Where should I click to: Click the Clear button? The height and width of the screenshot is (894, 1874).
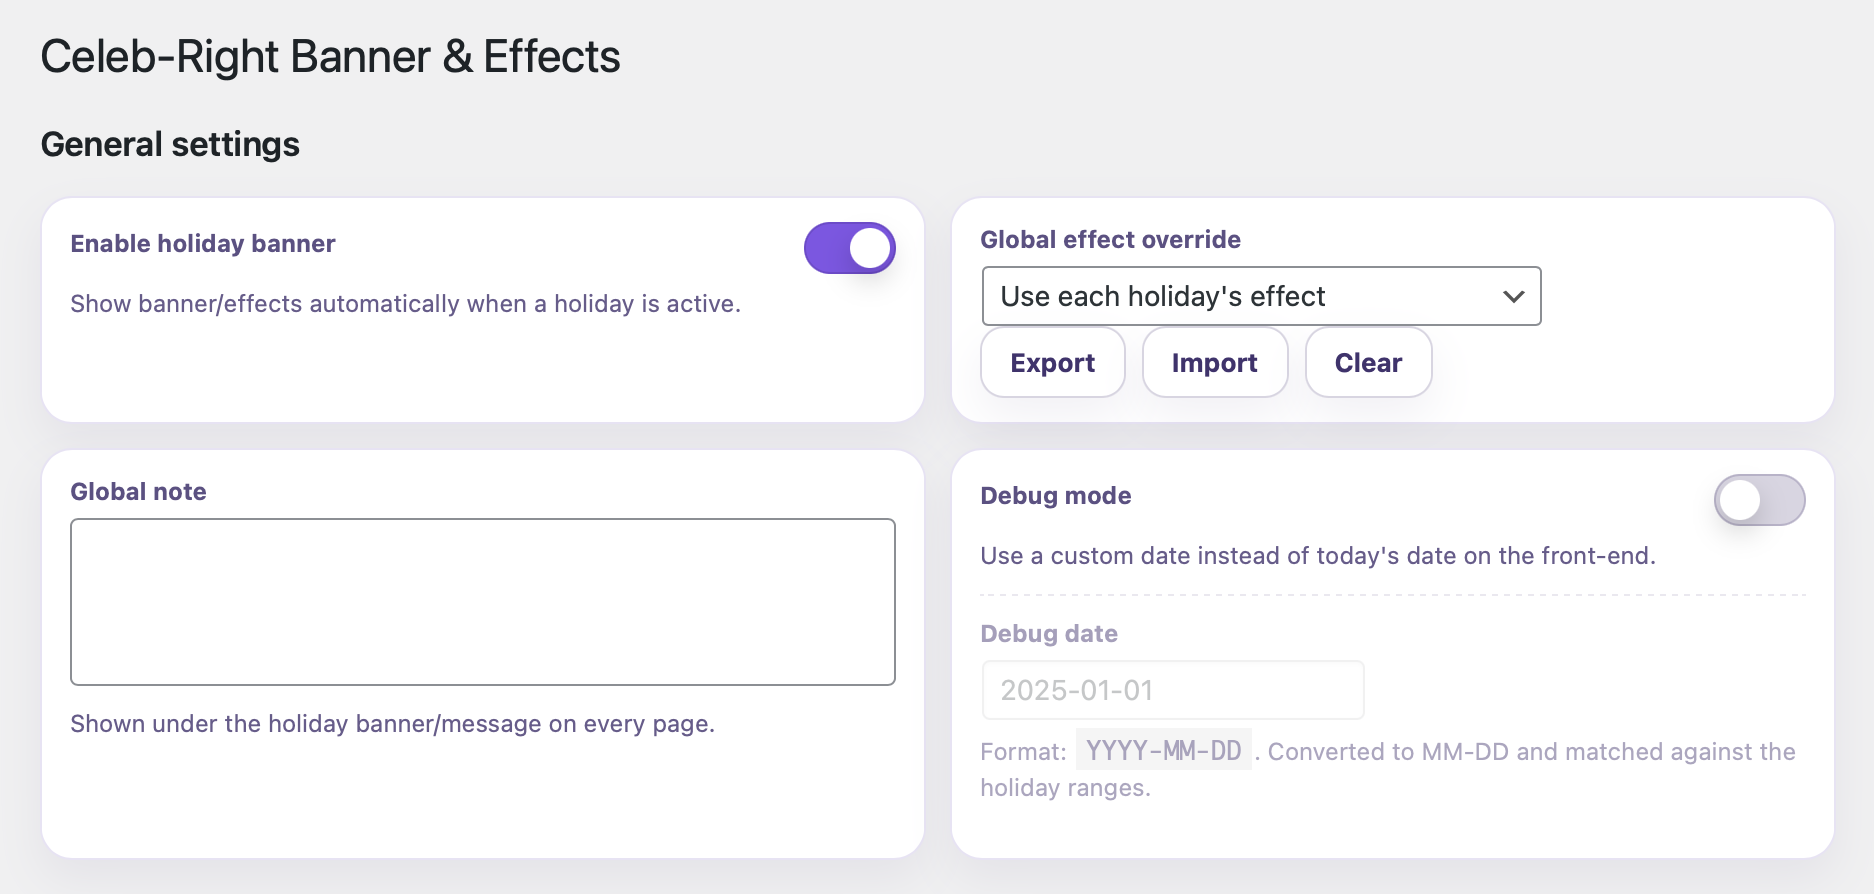pyautogui.click(x=1368, y=363)
